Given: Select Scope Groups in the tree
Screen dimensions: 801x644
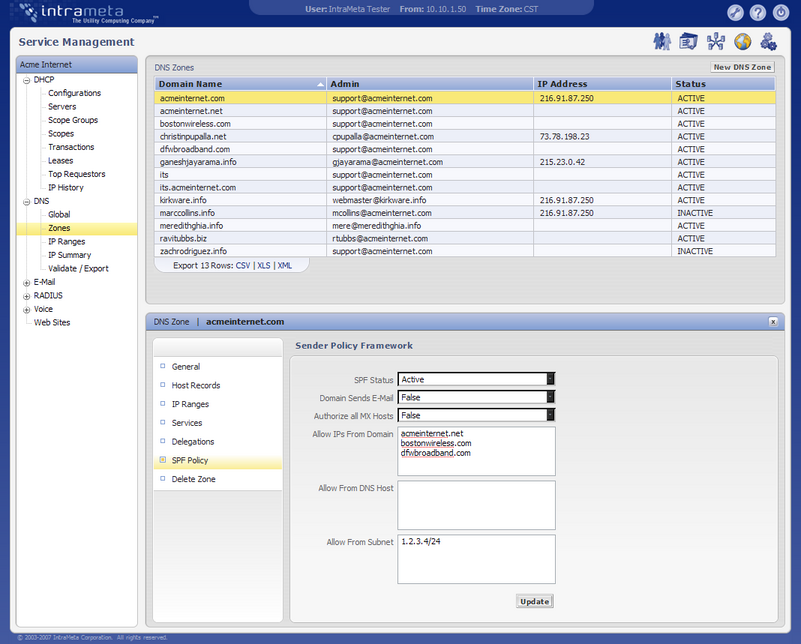Looking at the screenshot, I should (73, 120).
